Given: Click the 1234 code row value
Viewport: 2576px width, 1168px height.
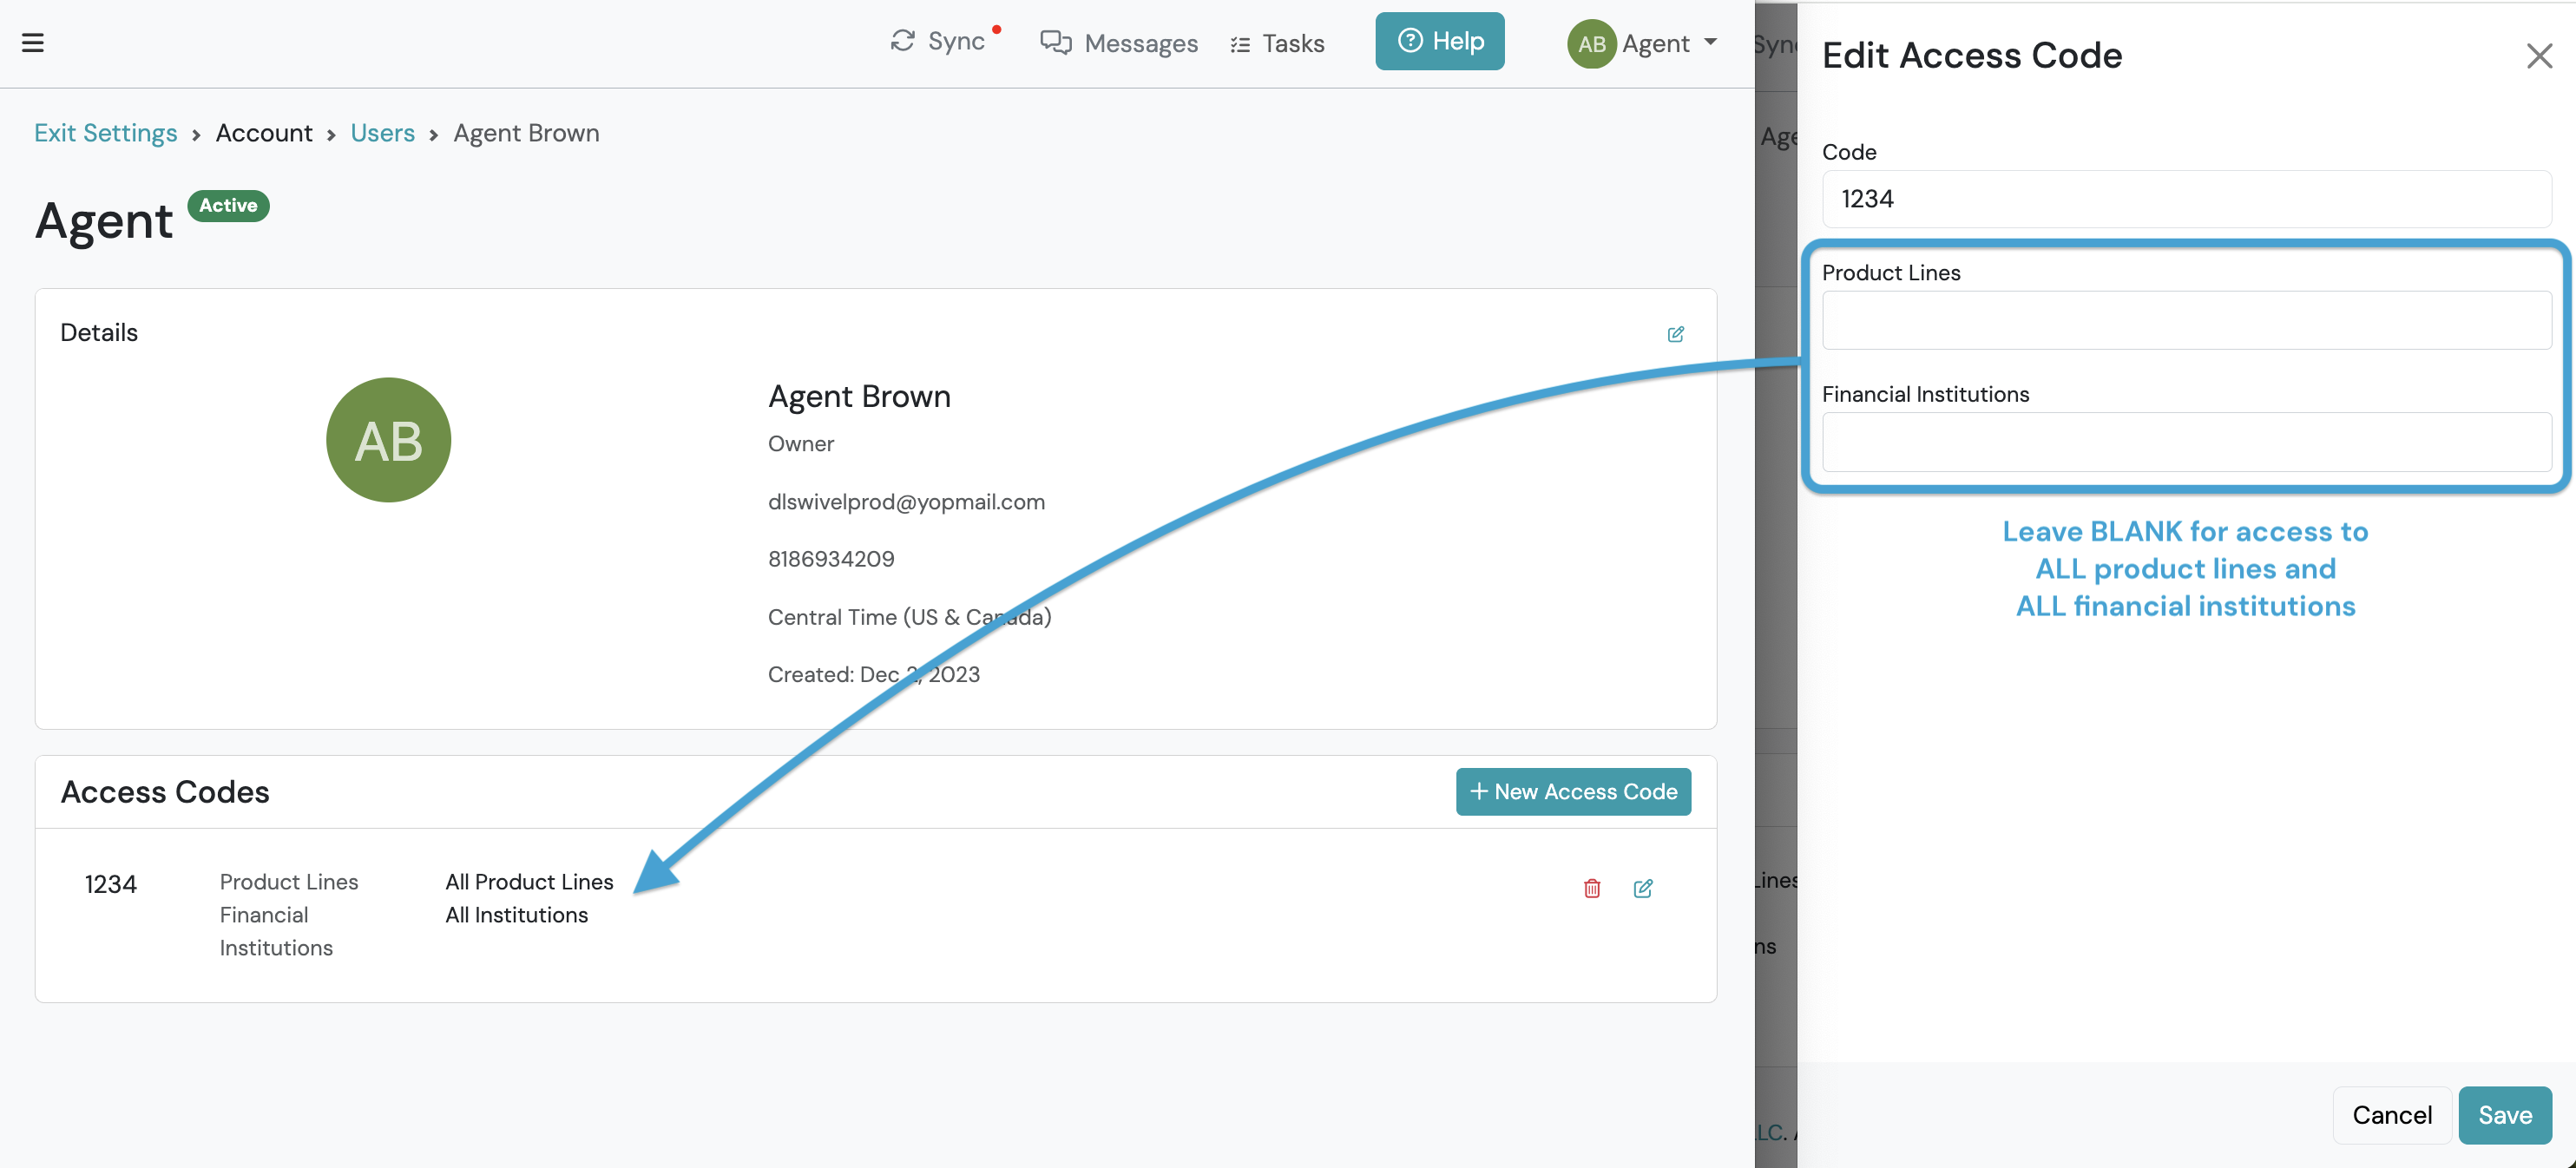Looking at the screenshot, I should 111,884.
